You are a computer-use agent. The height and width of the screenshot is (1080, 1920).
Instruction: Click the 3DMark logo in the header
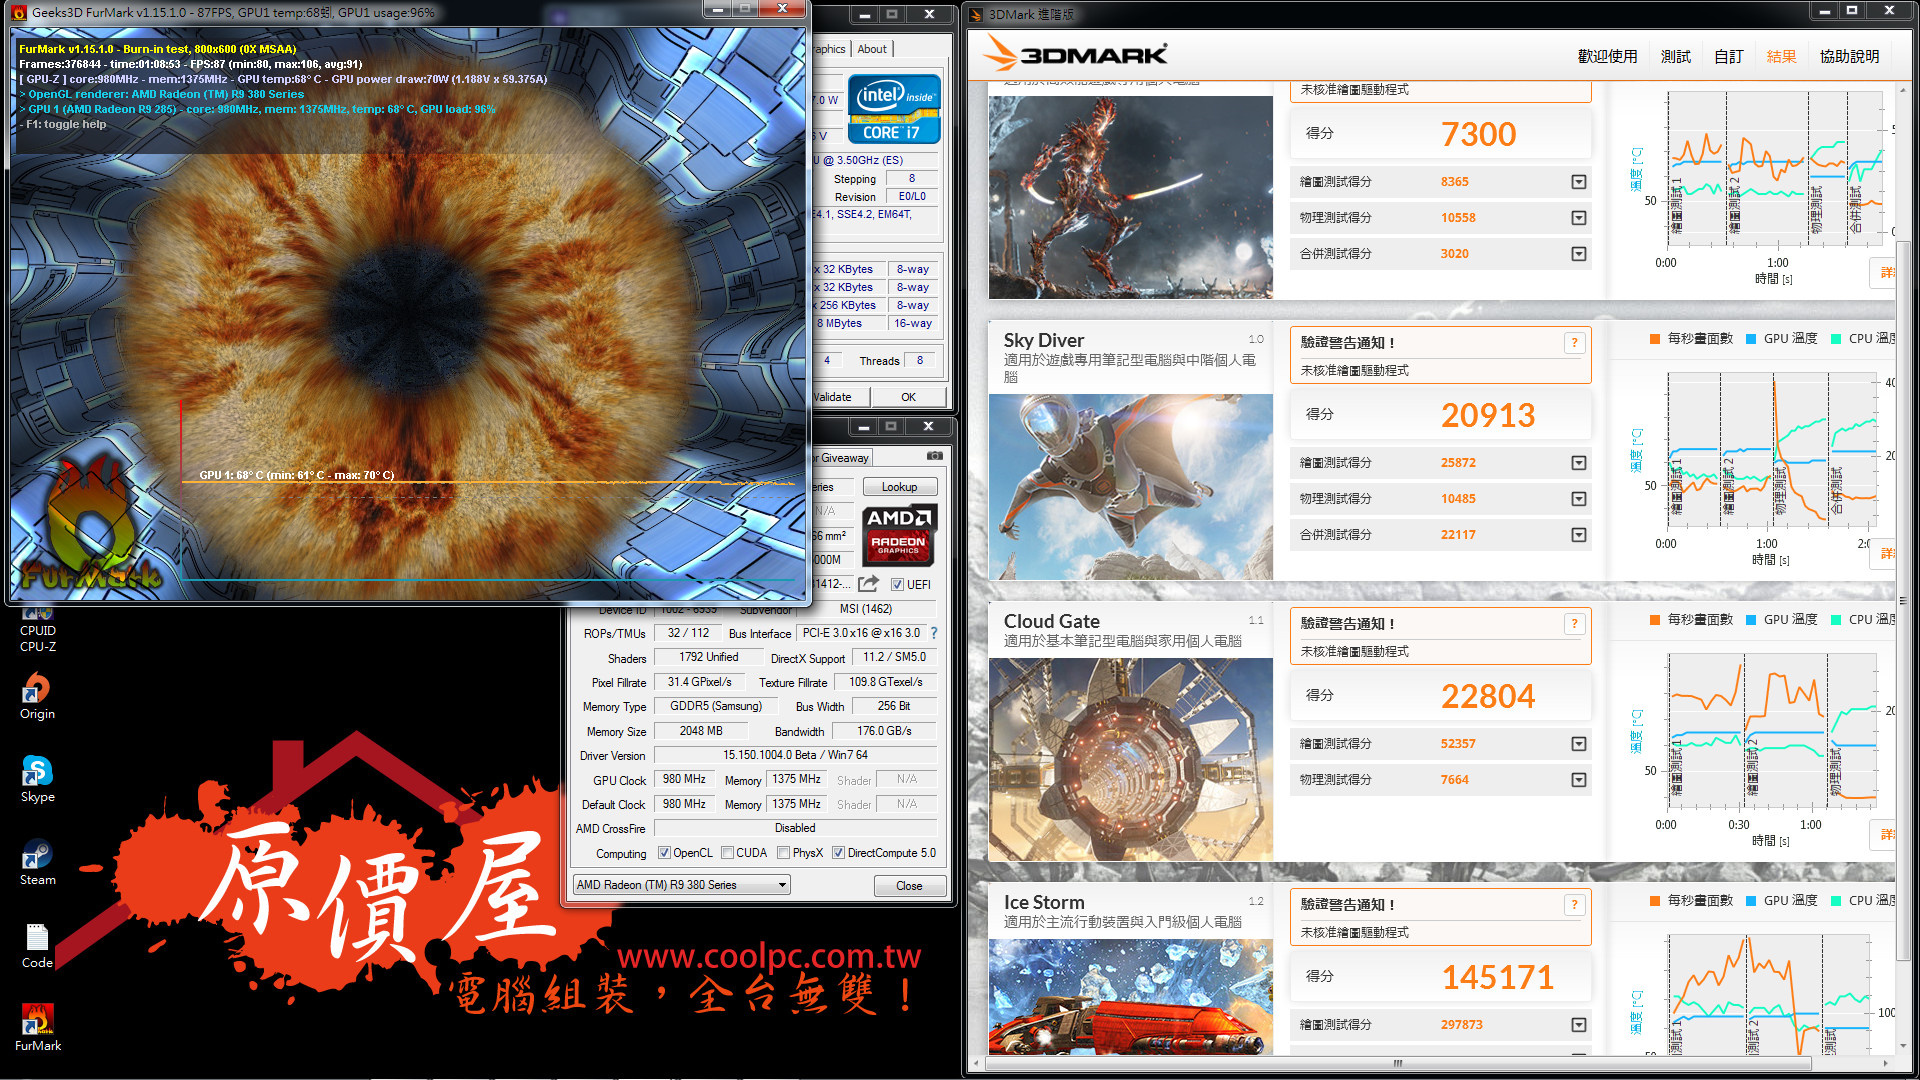(1075, 55)
